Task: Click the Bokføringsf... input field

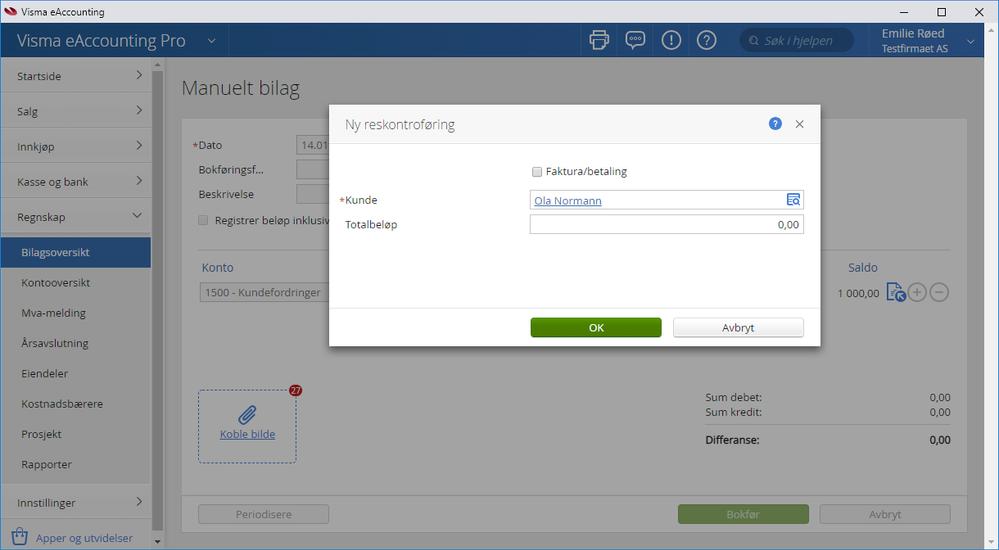Action: (x=313, y=170)
